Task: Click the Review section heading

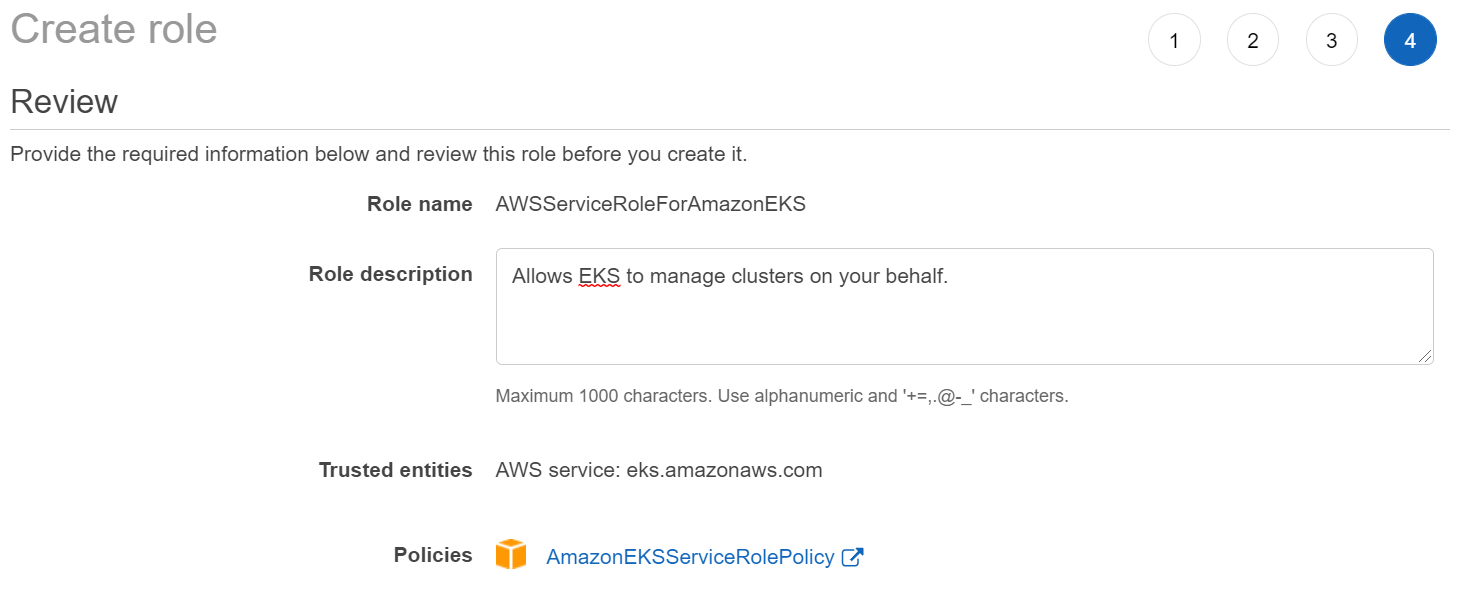Action: tap(64, 102)
